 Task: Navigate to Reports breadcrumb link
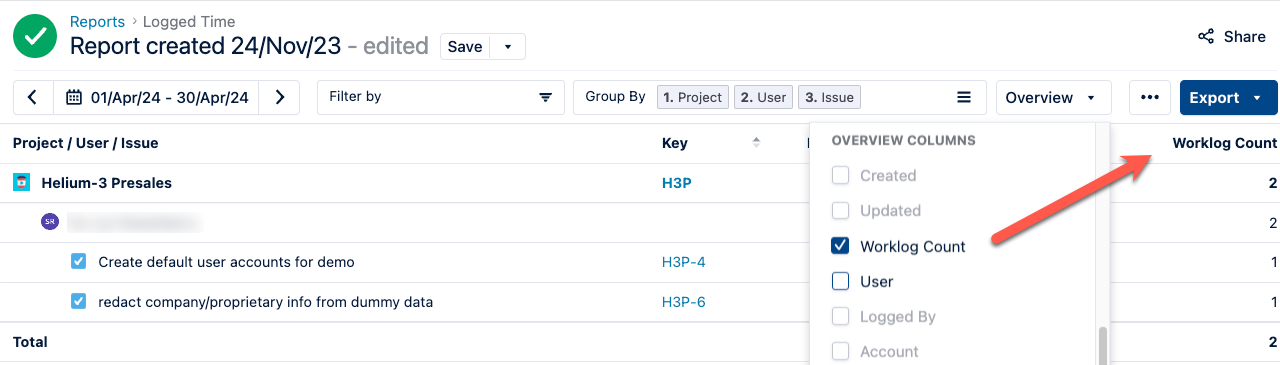(x=97, y=21)
